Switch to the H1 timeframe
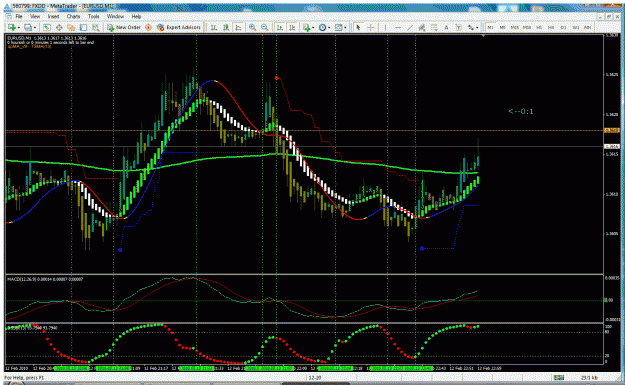Screen dimensions: 625x385 (539, 28)
